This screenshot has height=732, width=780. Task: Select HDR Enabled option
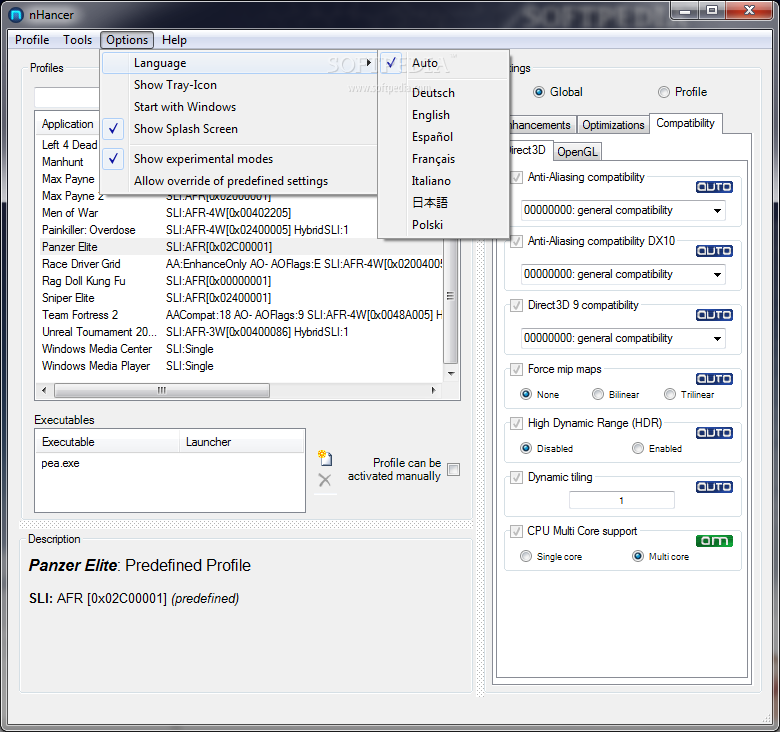coord(638,448)
